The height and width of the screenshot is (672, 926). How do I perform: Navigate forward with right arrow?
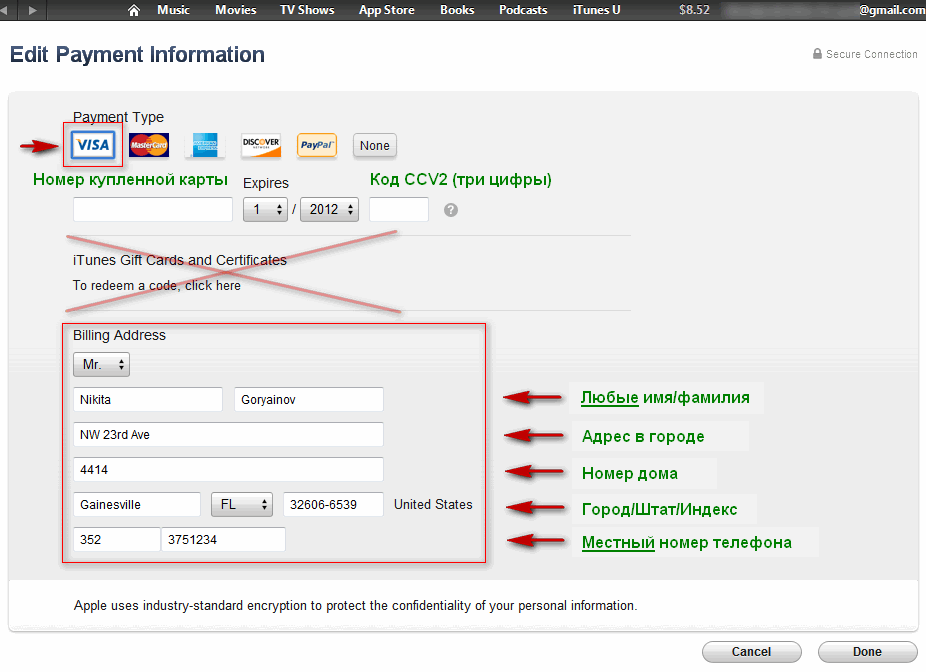(x=33, y=10)
